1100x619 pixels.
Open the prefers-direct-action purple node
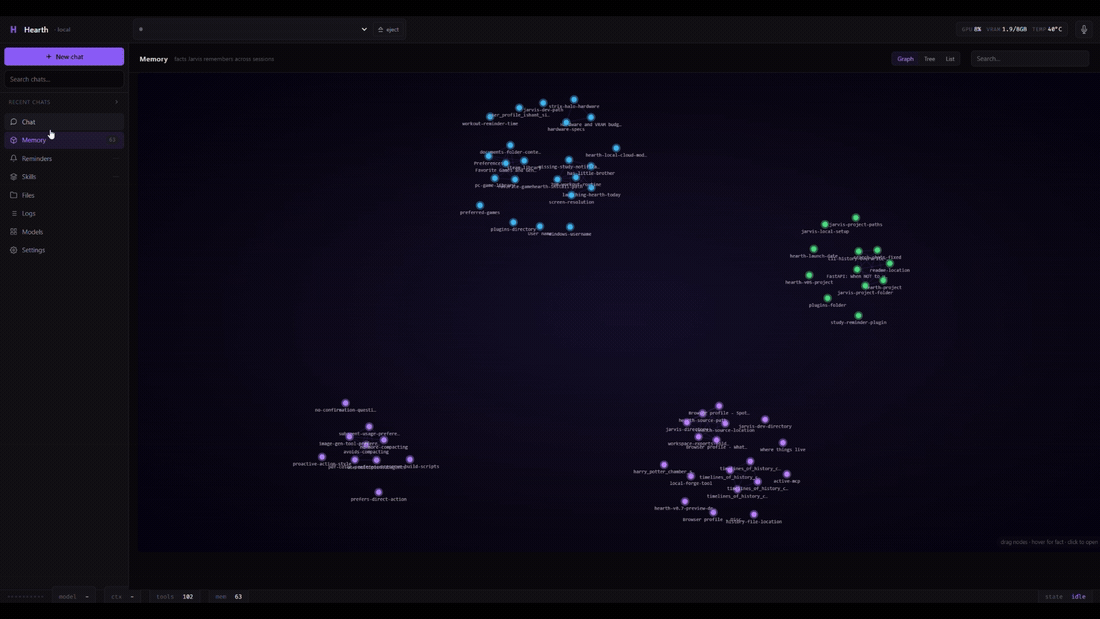tap(379, 493)
